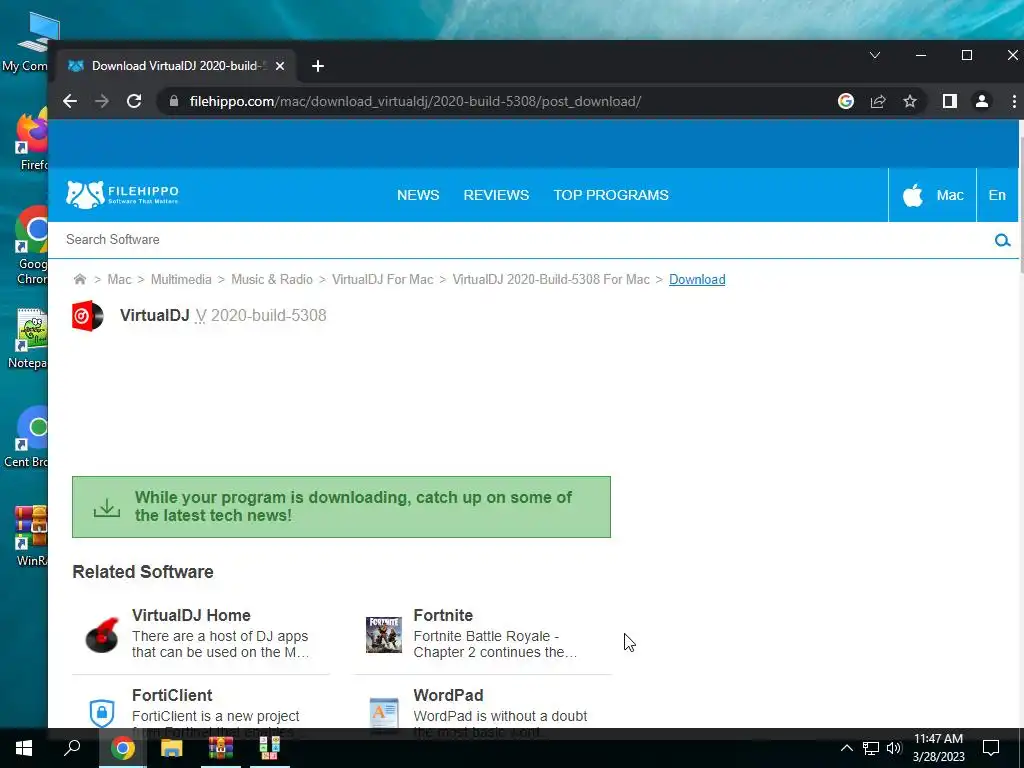The height and width of the screenshot is (768, 1024).
Task: Open TOP PROGRAMS section
Action: tap(611, 195)
